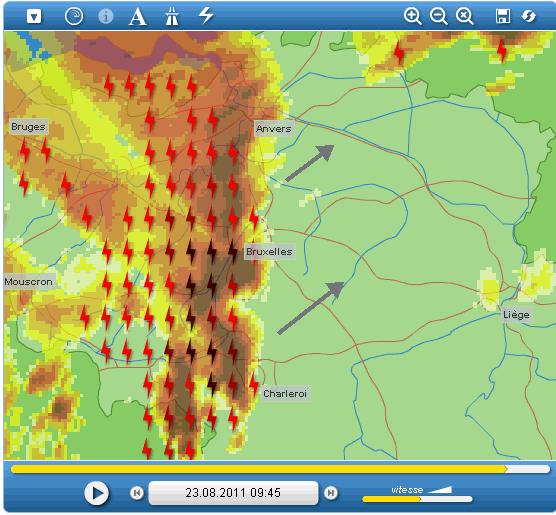Step to the next radar frame
This screenshot has height=515, width=556.
pyautogui.click(x=330, y=493)
